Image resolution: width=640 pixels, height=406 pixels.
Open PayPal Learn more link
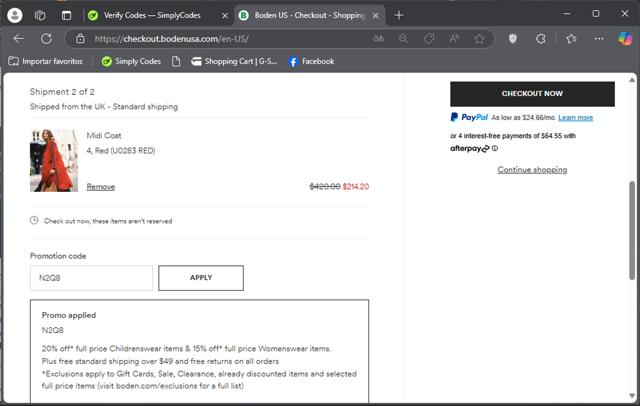pyautogui.click(x=576, y=118)
